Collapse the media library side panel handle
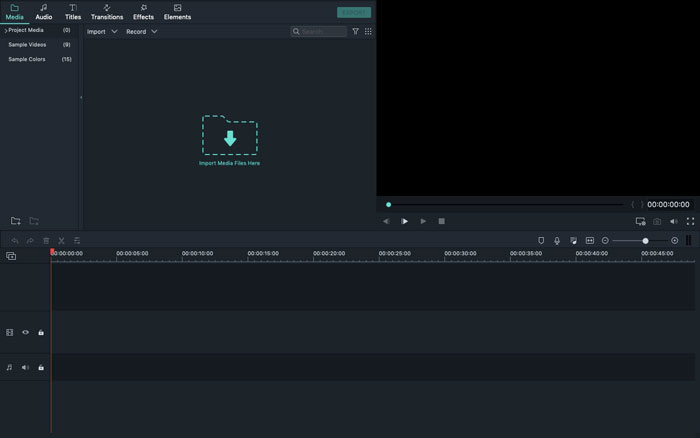The width and height of the screenshot is (700, 438). (x=81, y=97)
